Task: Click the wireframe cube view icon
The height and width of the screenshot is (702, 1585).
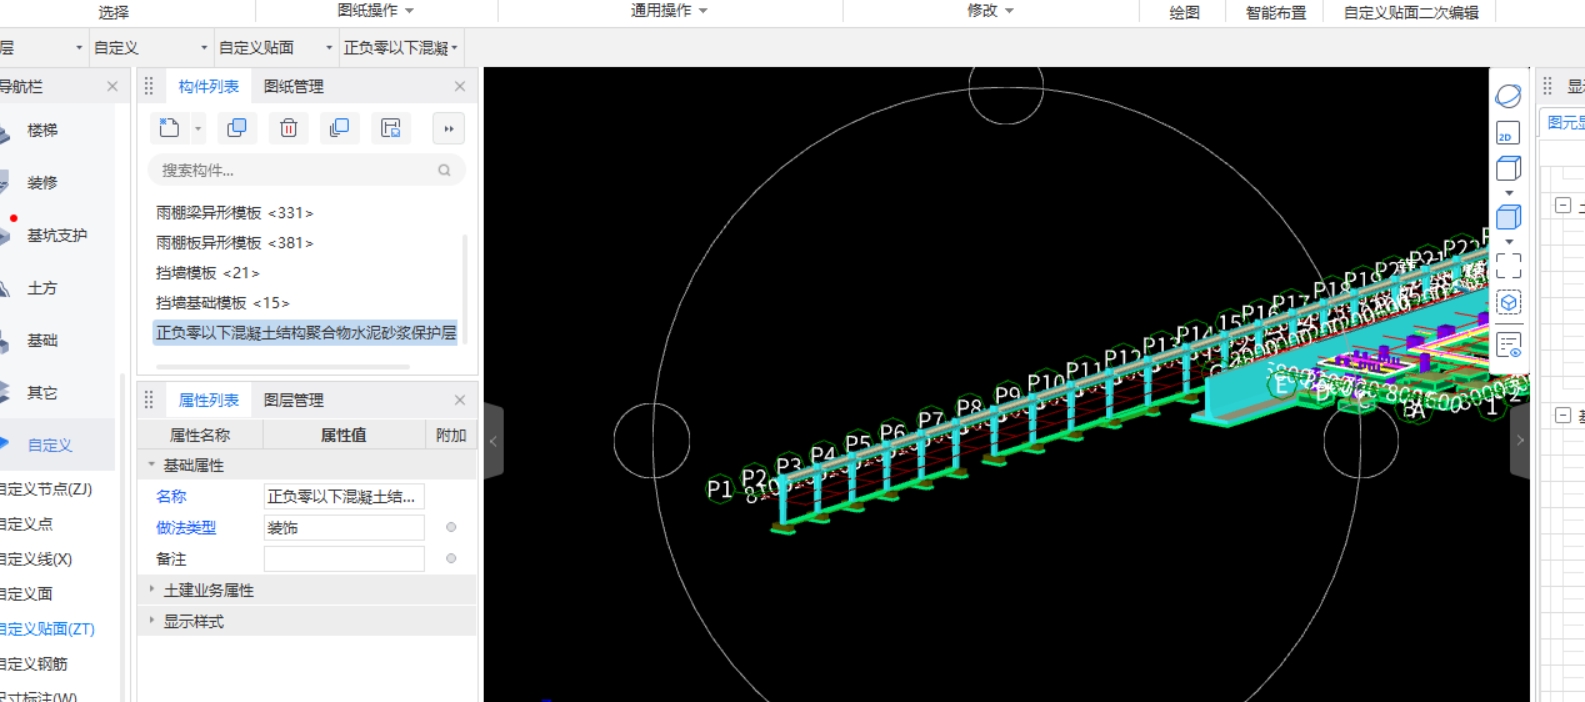Action: 1508,168
